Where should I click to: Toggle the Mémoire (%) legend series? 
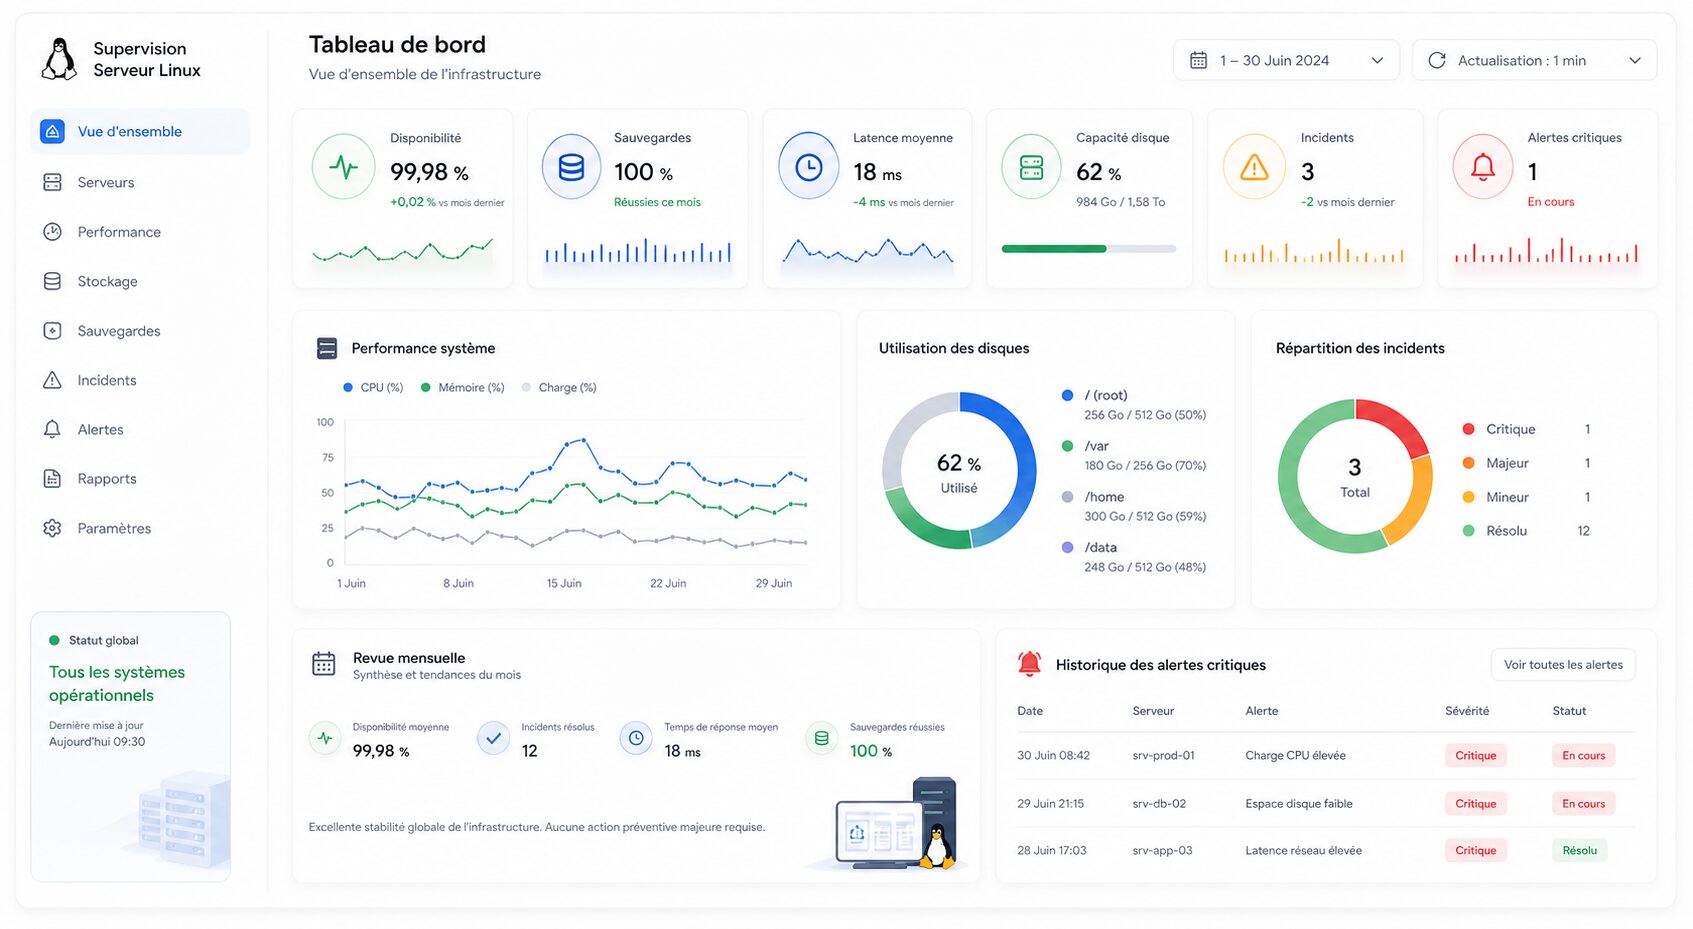coord(462,387)
